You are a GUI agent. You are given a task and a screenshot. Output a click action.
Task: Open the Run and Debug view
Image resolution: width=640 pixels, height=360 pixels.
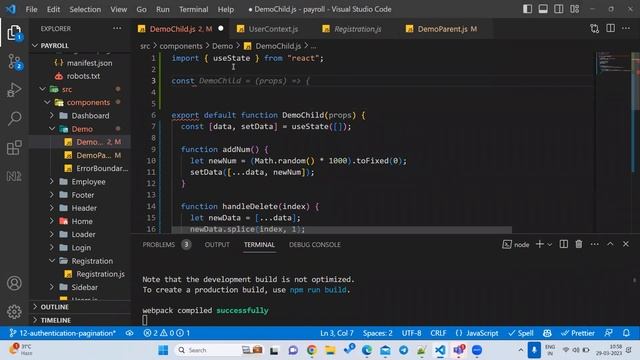click(x=14, y=90)
